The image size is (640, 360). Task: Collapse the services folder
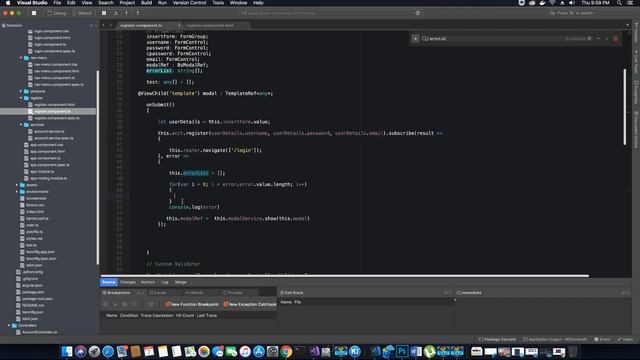(21, 125)
